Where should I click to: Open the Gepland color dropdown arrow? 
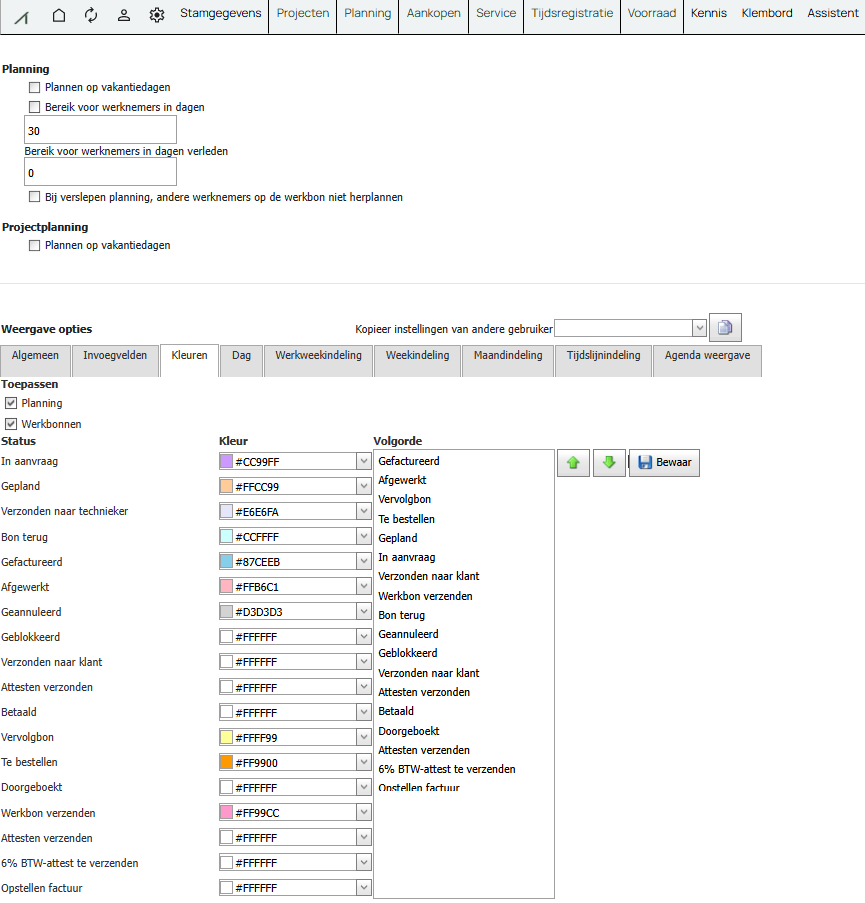363,487
